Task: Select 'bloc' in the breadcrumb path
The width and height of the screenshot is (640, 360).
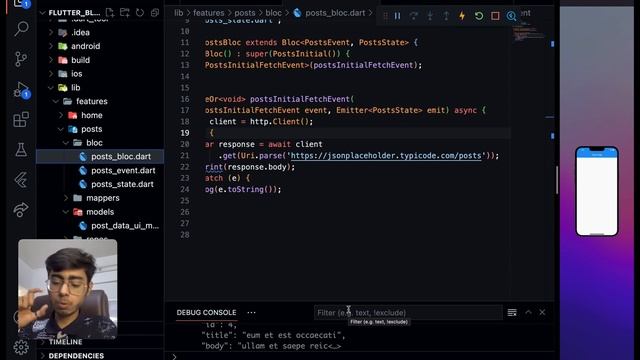Action: 273,13
